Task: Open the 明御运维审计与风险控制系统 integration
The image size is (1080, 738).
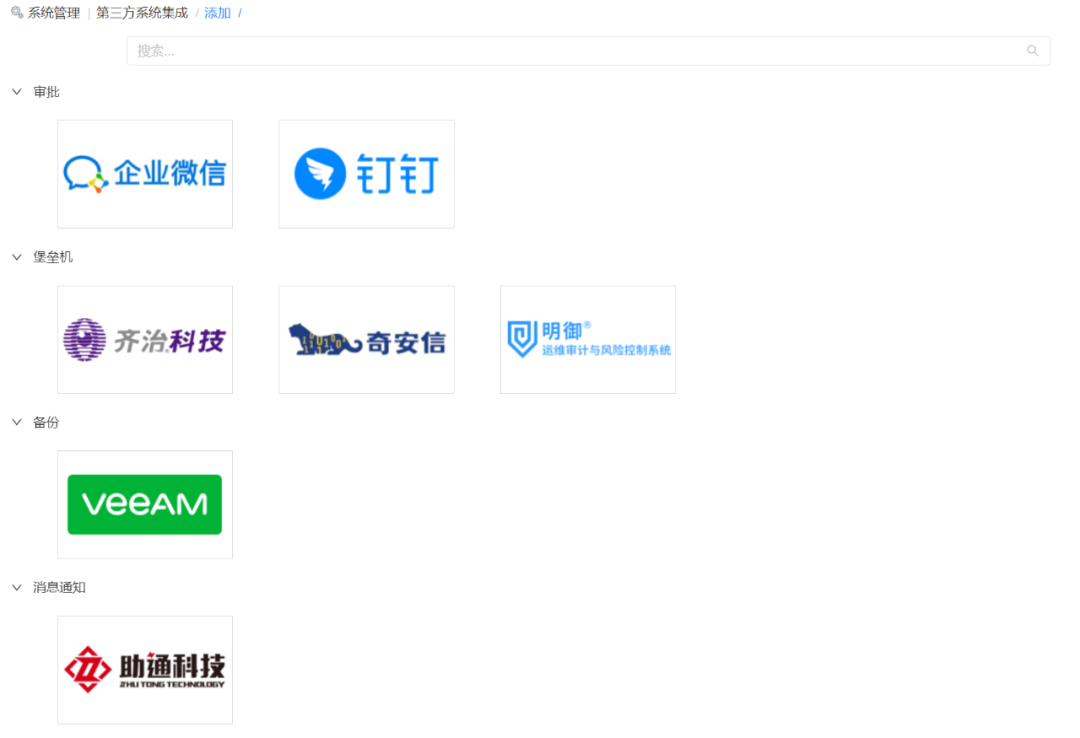Action: click(x=587, y=339)
